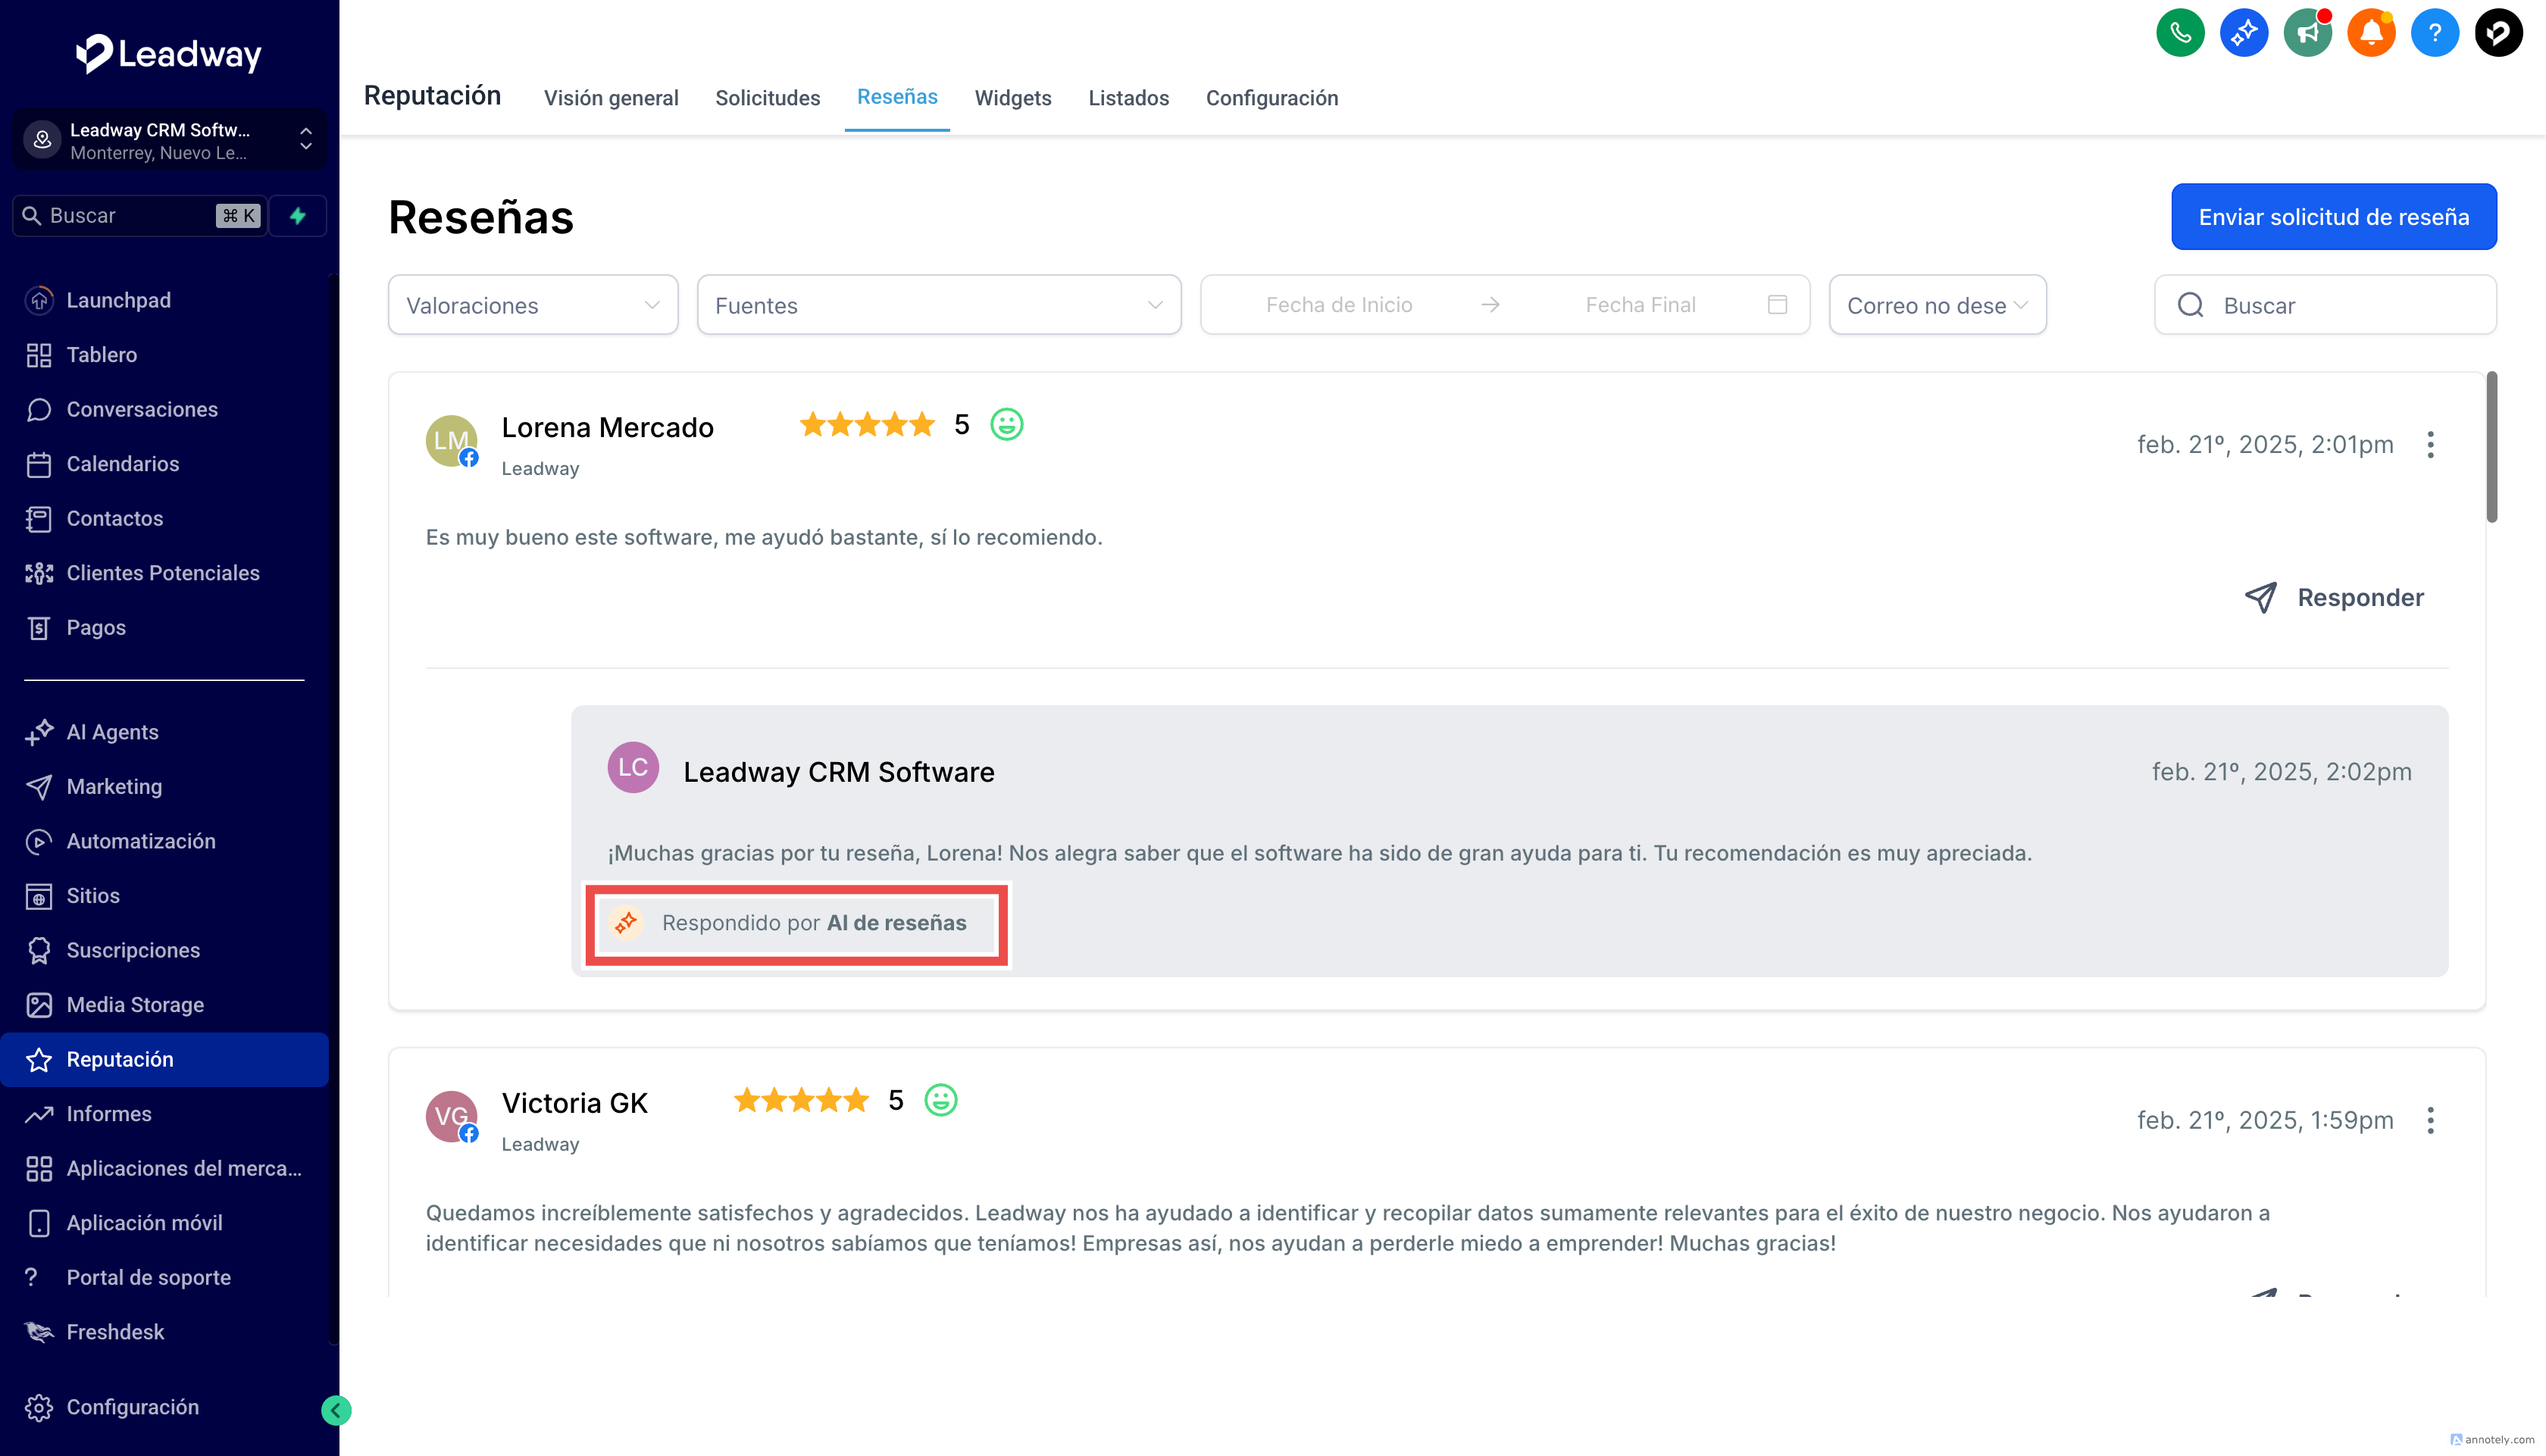Viewport: 2546px width, 1456px height.
Task: Click the blue help question icon
Action: point(2434,34)
